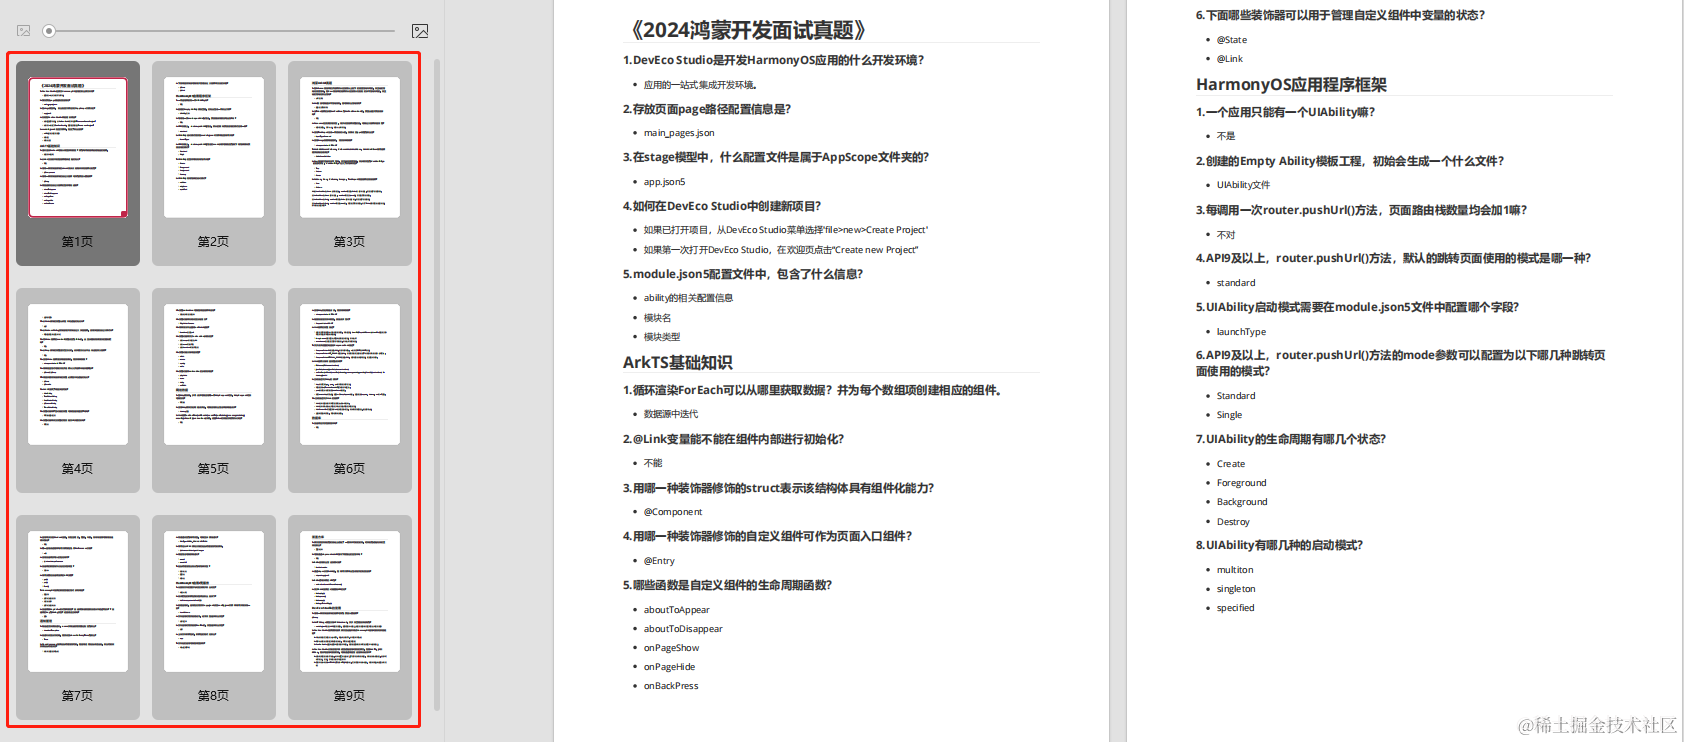Click the text app.json5
Screen dimensions: 1684x742
664,182
